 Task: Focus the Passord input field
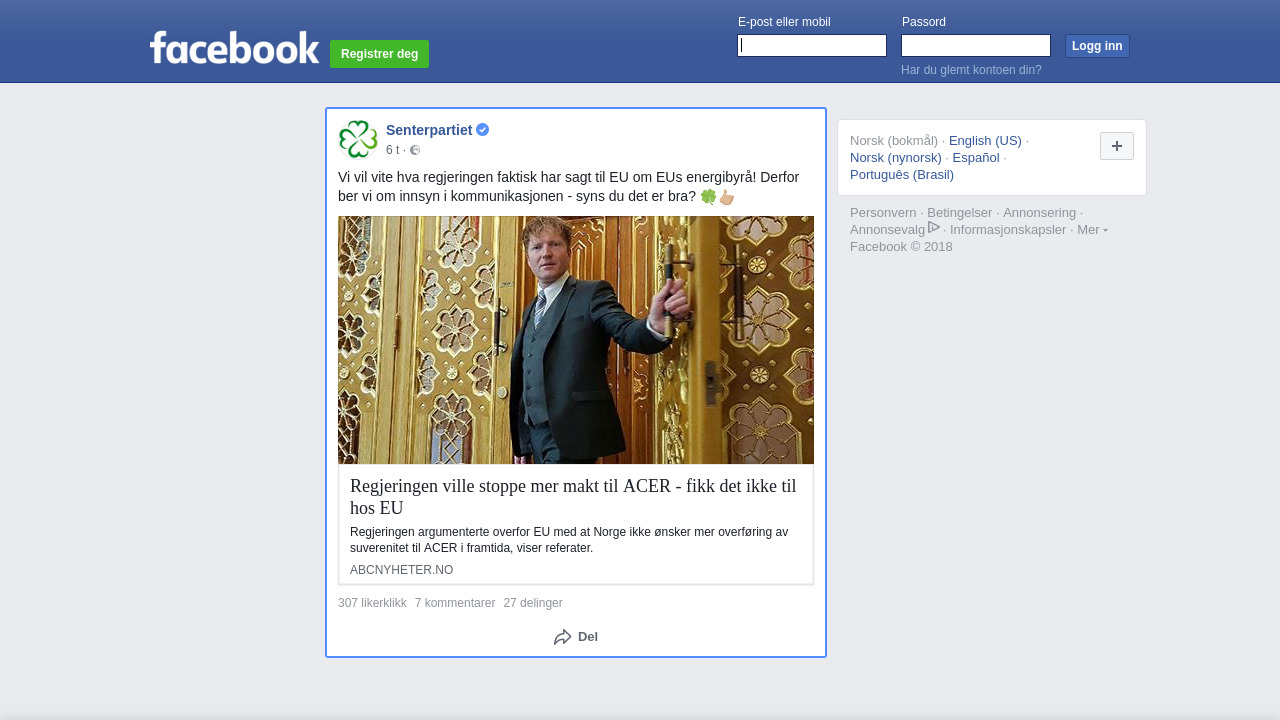(976, 46)
